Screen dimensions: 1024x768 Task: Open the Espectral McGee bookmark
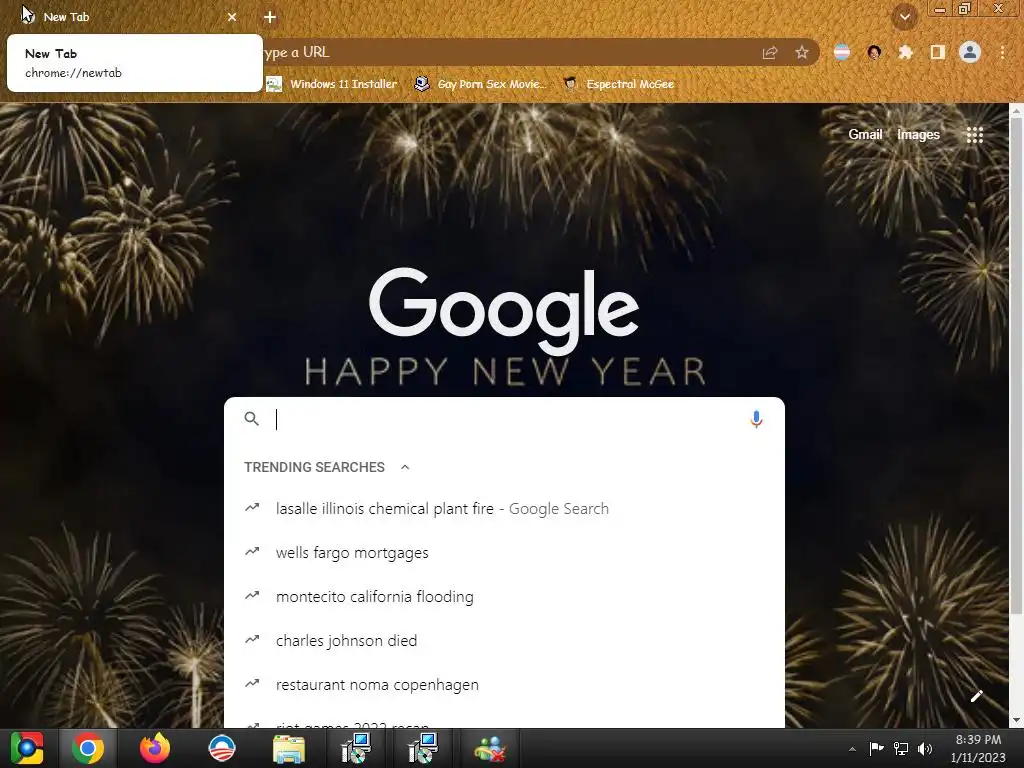point(618,84)
